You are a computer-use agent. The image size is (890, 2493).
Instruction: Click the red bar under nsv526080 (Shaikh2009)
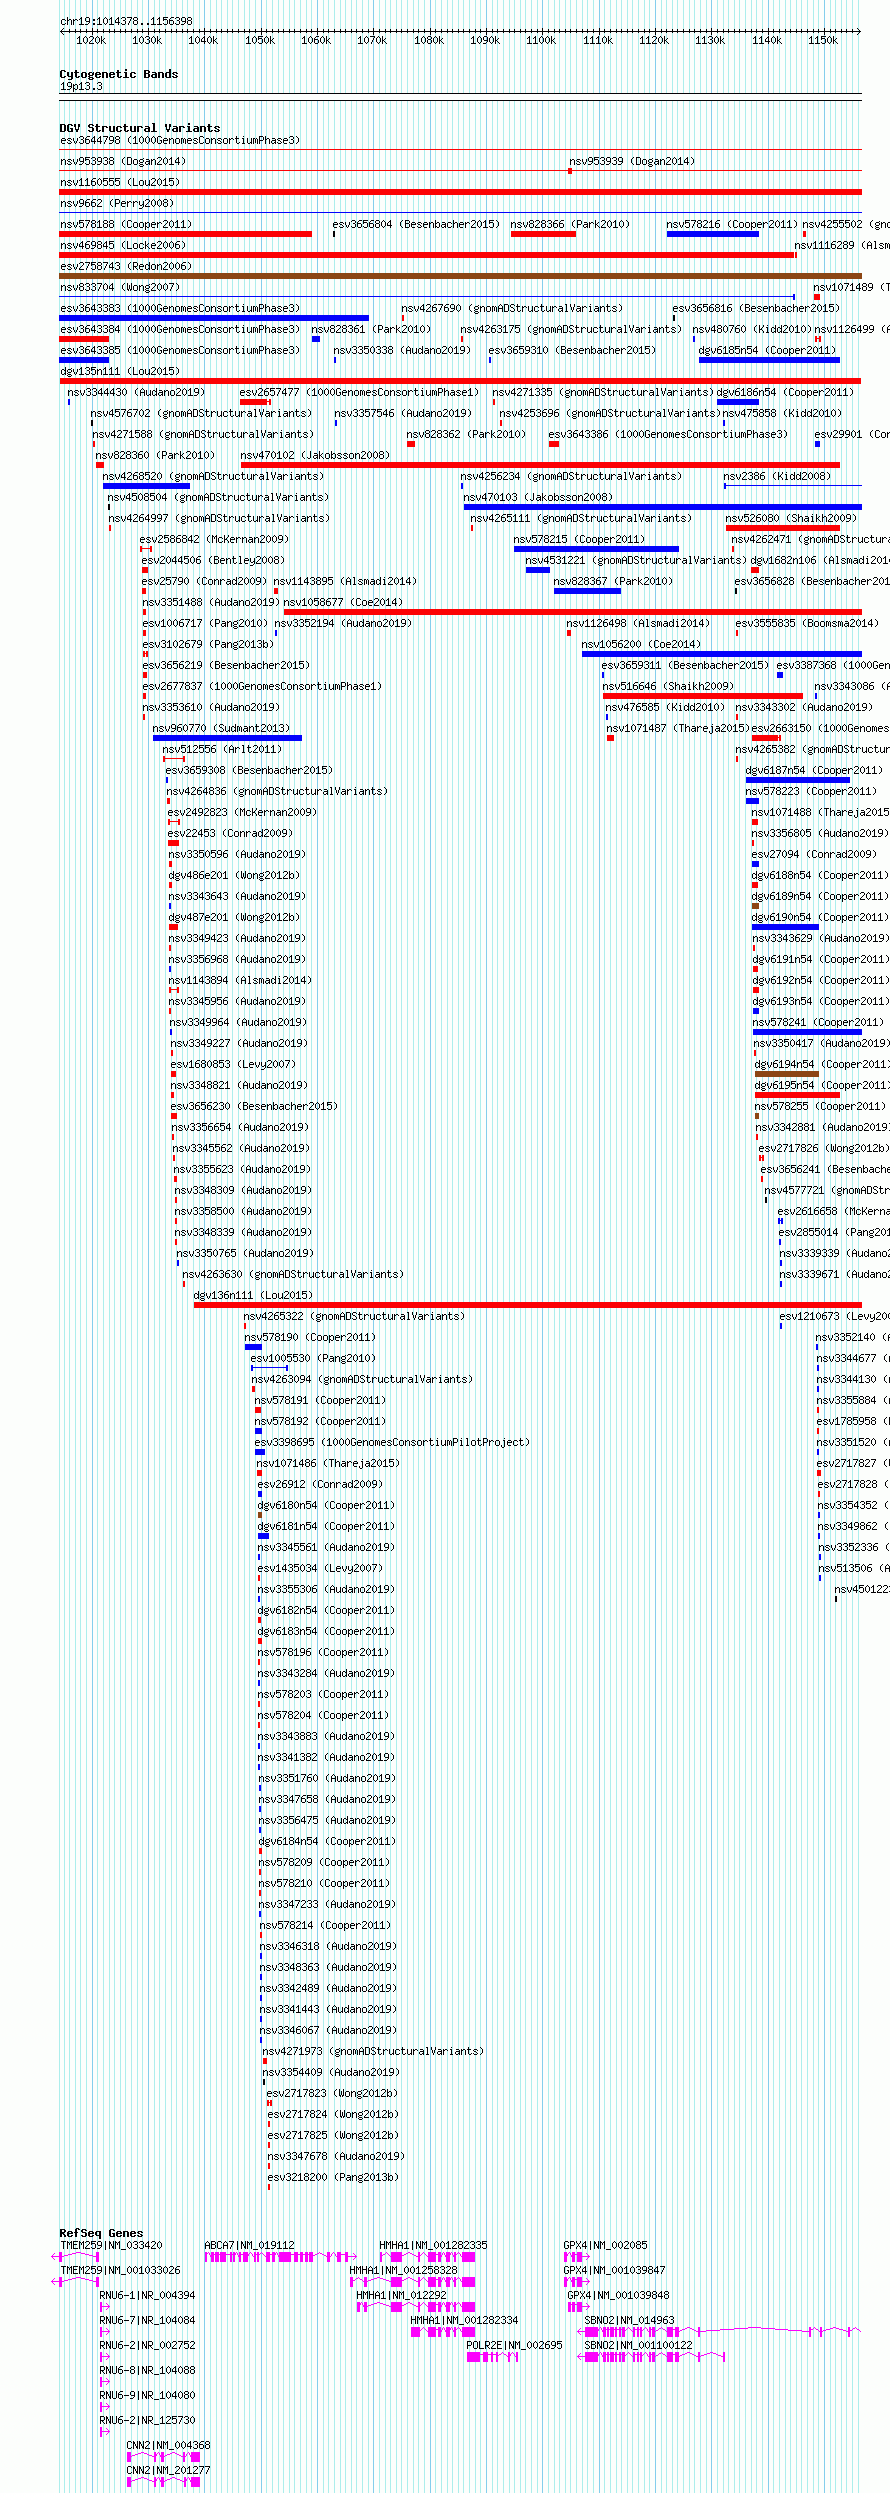[783, 528]
